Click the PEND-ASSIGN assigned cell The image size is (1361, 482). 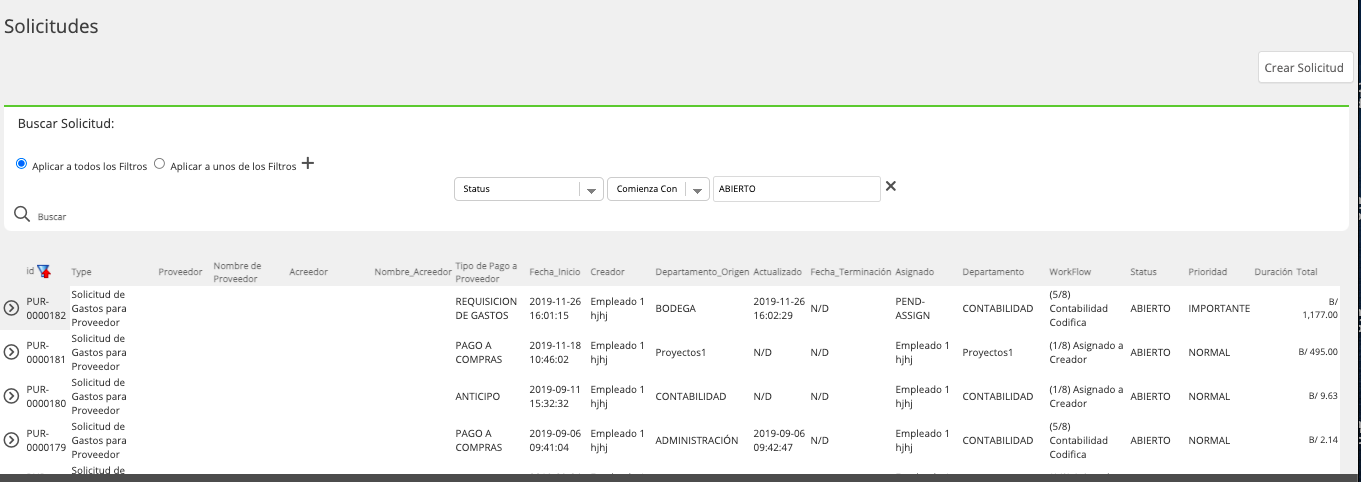click(913, 308)
